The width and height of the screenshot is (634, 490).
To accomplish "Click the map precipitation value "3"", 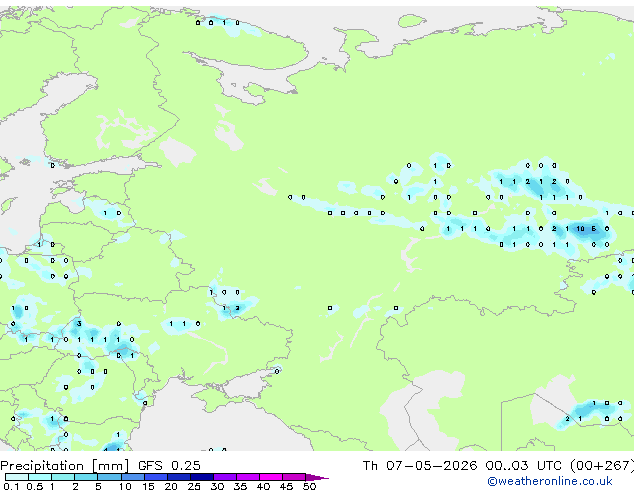I will (79, 323).
